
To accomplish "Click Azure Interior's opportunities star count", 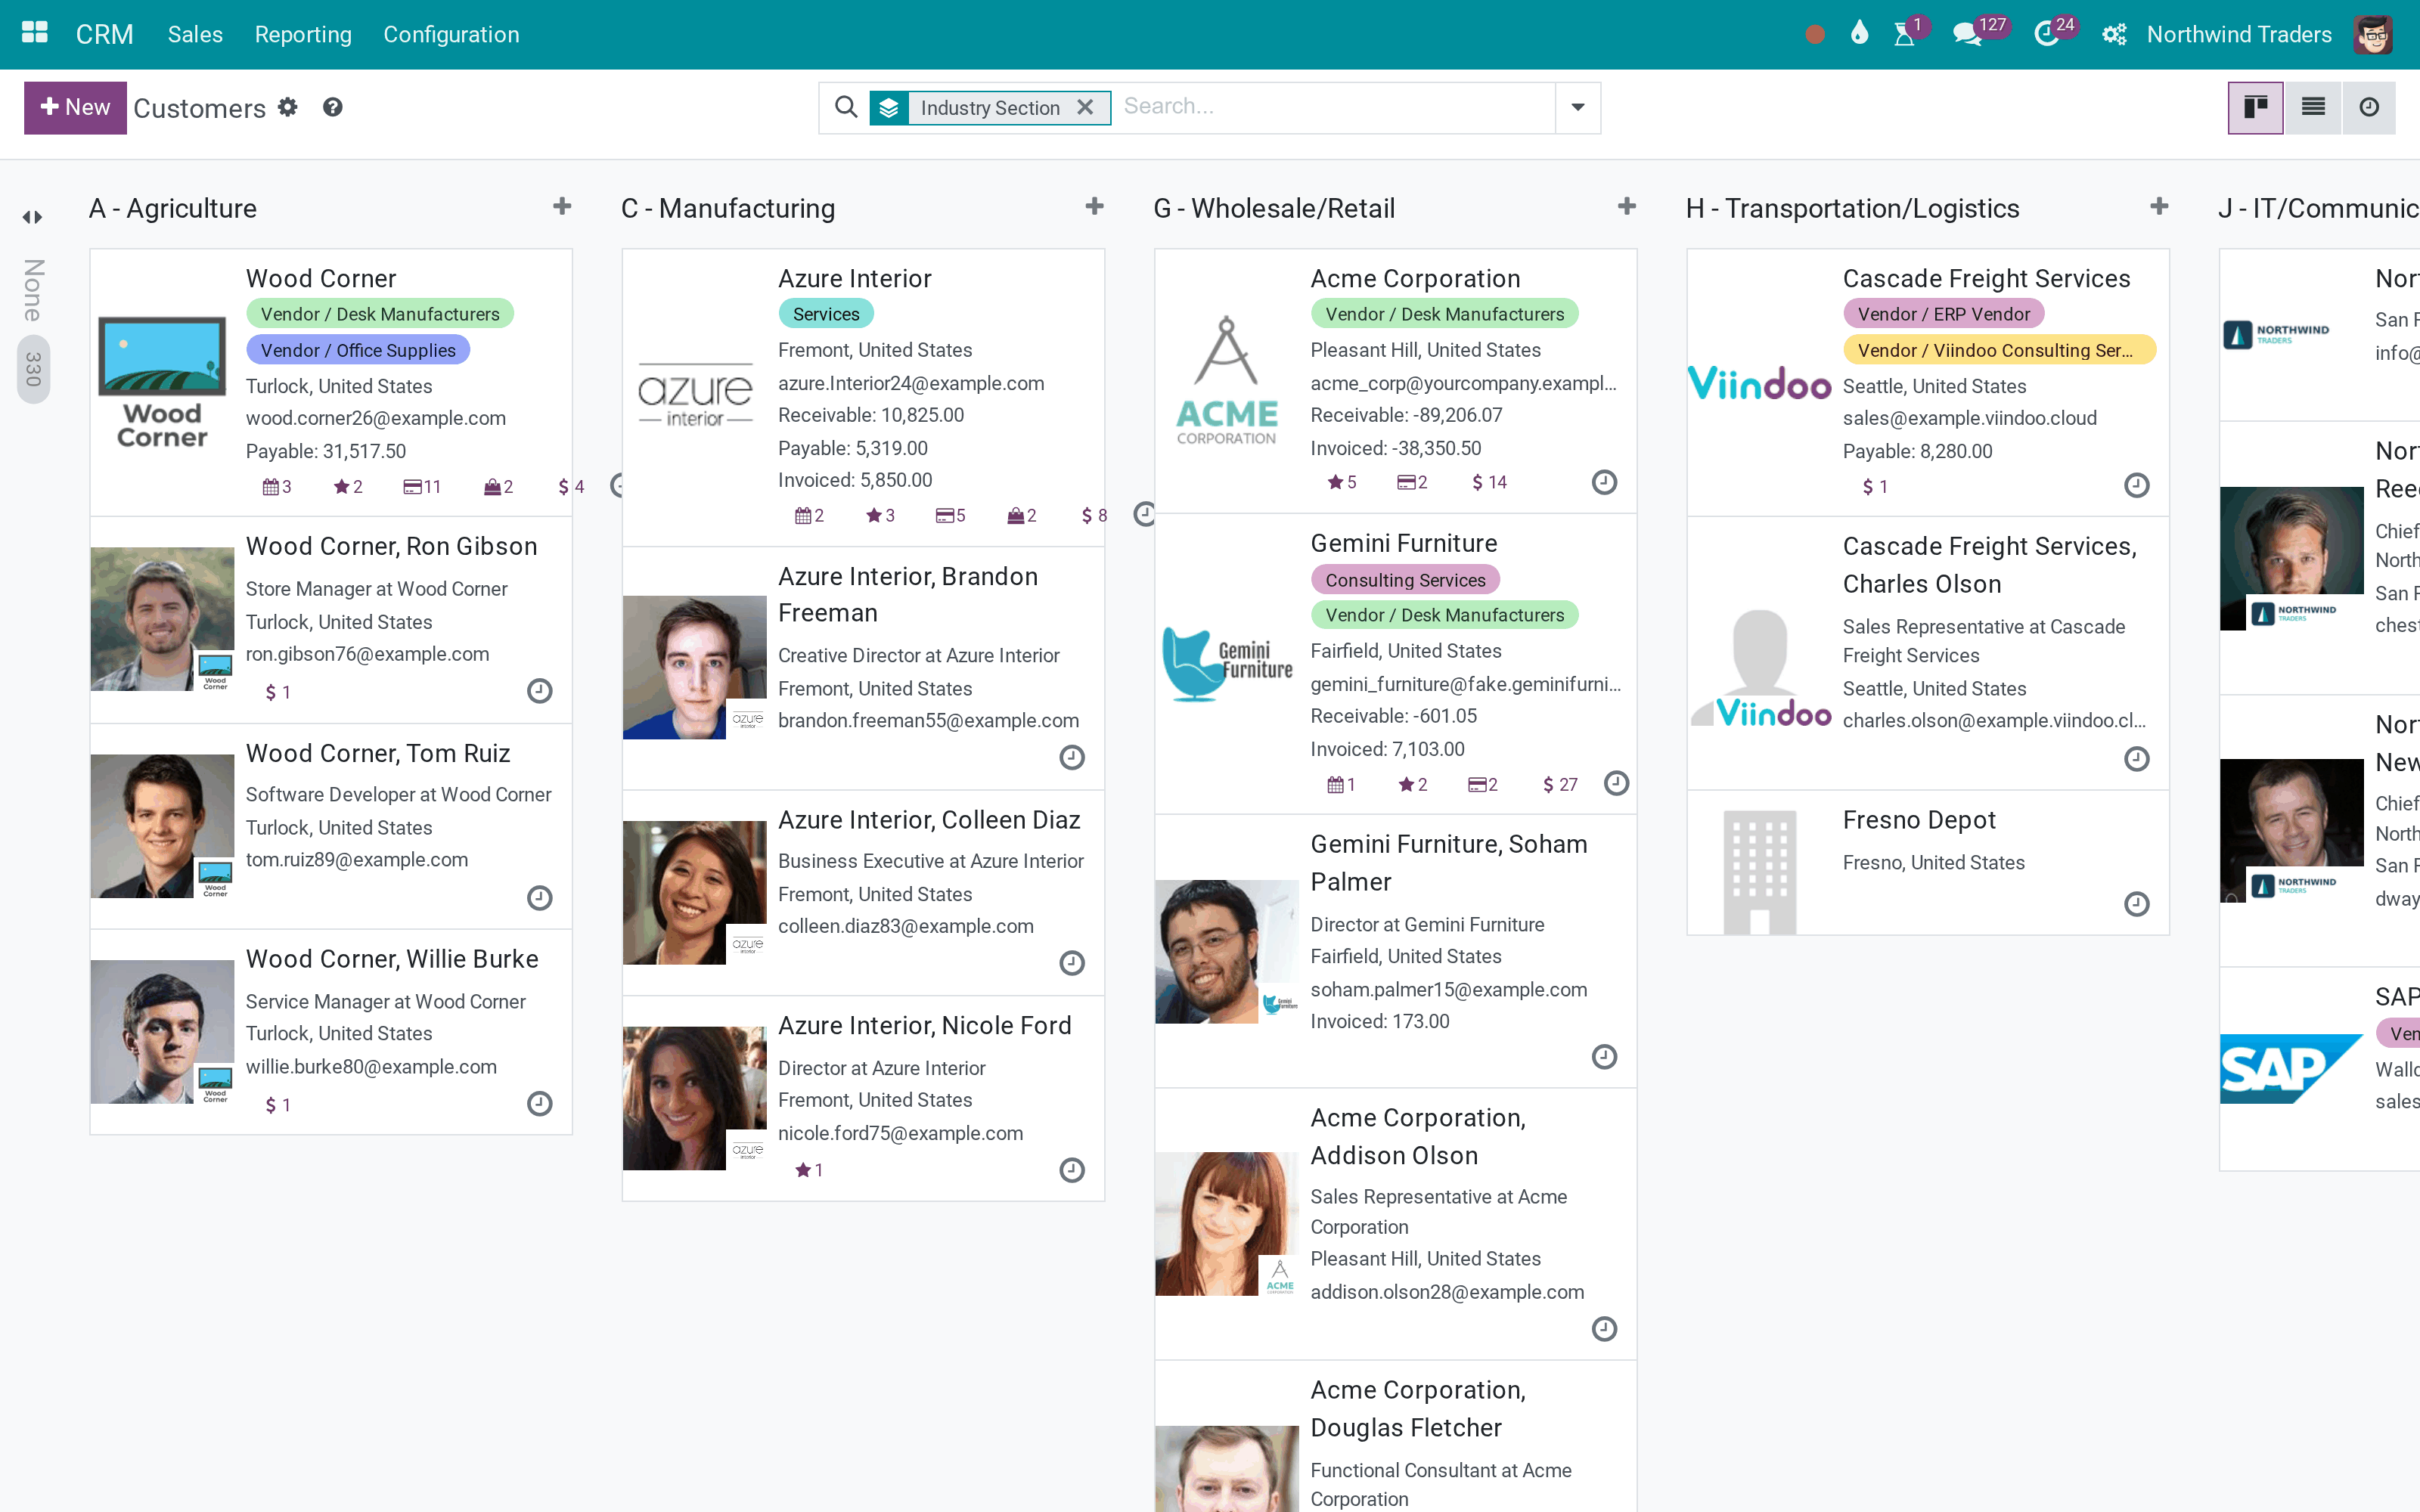I will pos(880,516).
